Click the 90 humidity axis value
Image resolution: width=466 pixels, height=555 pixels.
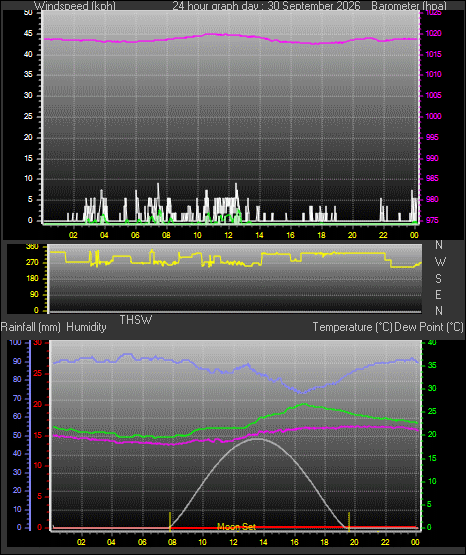pyautogui.click(x=17, y=361)
